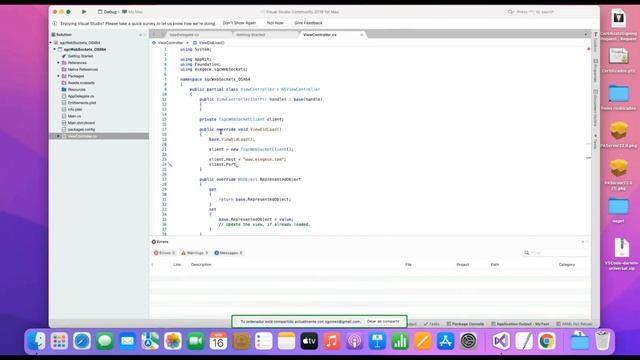Viewport: 640px width, 360px height.
Task: Select the Resources folder
Action: [77, 89]
